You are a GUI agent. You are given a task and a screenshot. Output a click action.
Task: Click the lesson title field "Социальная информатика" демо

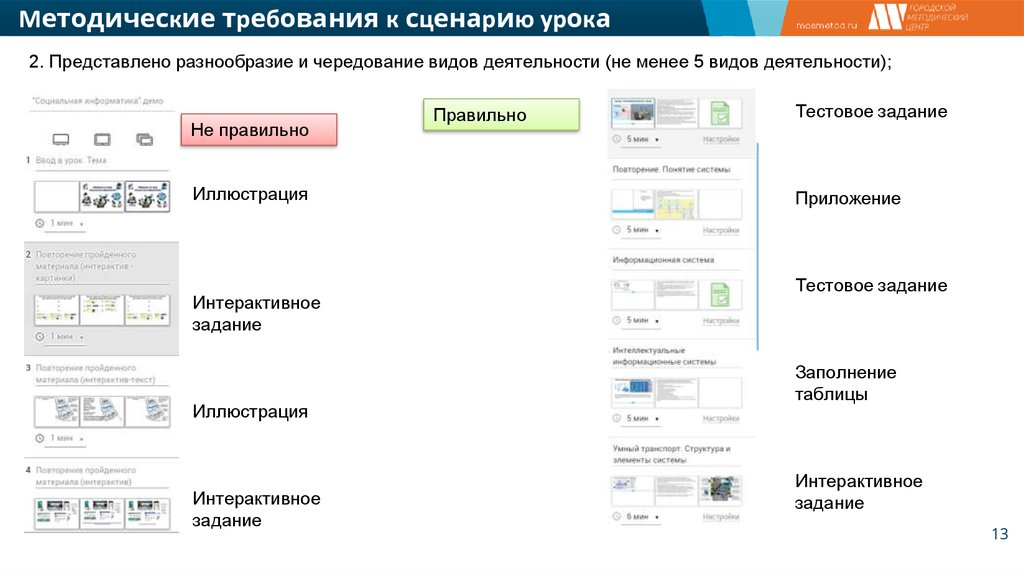click(x=97, y=102)
